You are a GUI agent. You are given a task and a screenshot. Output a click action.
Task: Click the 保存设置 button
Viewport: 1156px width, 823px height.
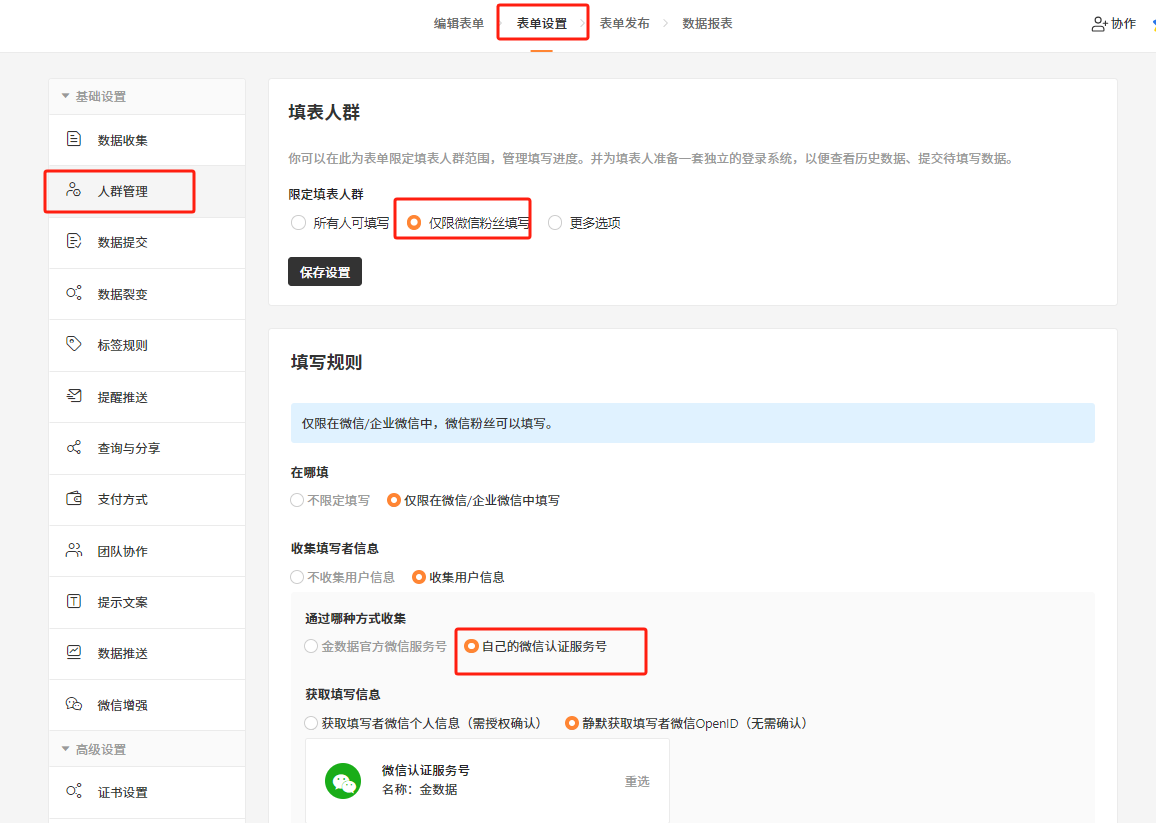324,271
